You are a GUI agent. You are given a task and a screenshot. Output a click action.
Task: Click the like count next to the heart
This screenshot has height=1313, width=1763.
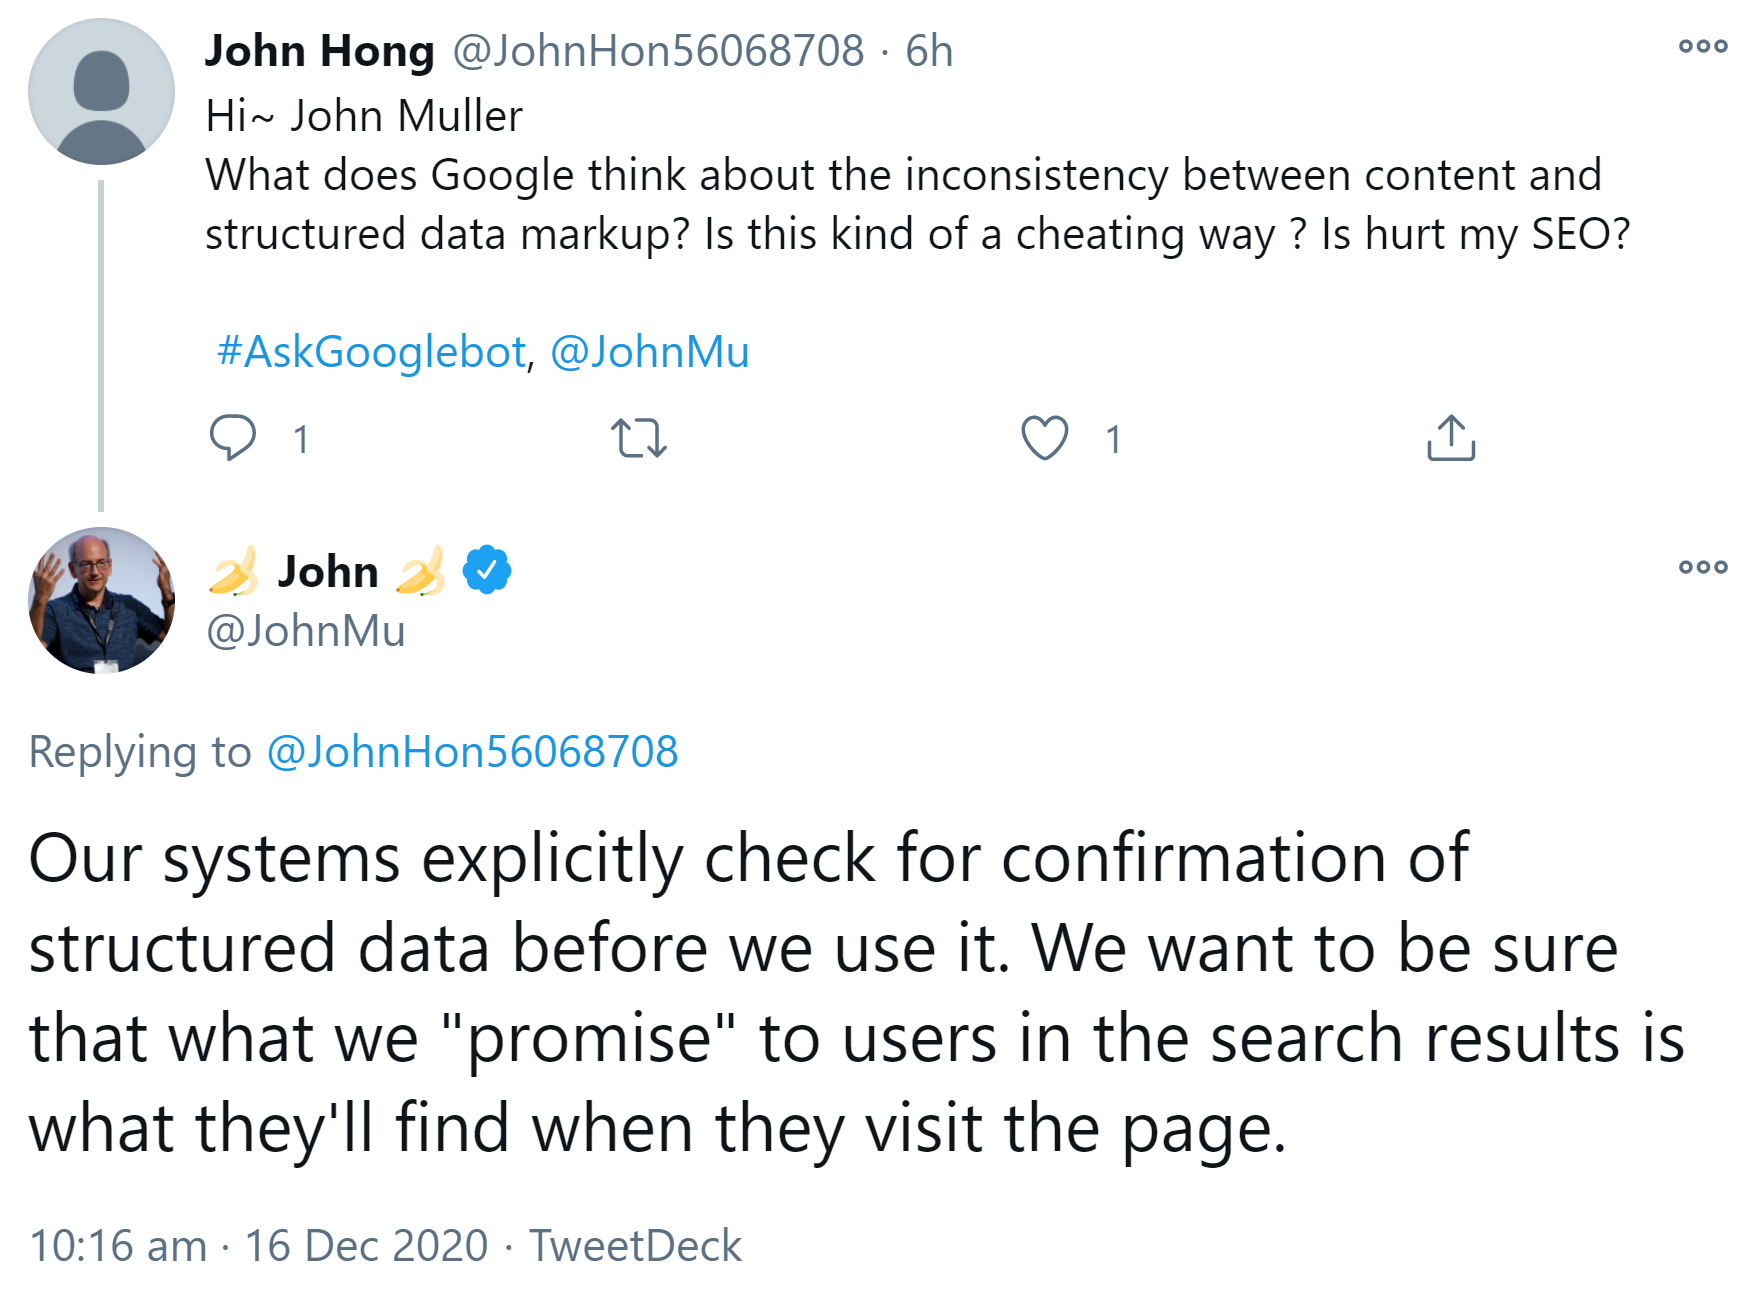tap(1110, 438)
